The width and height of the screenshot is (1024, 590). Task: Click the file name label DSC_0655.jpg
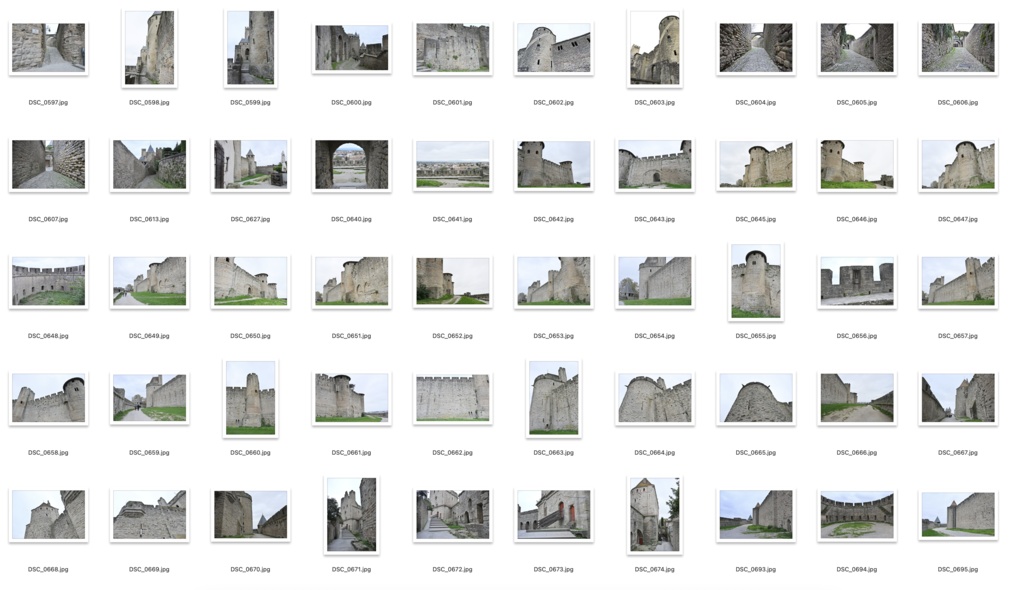pyautogui.click(x=756, y=336)
